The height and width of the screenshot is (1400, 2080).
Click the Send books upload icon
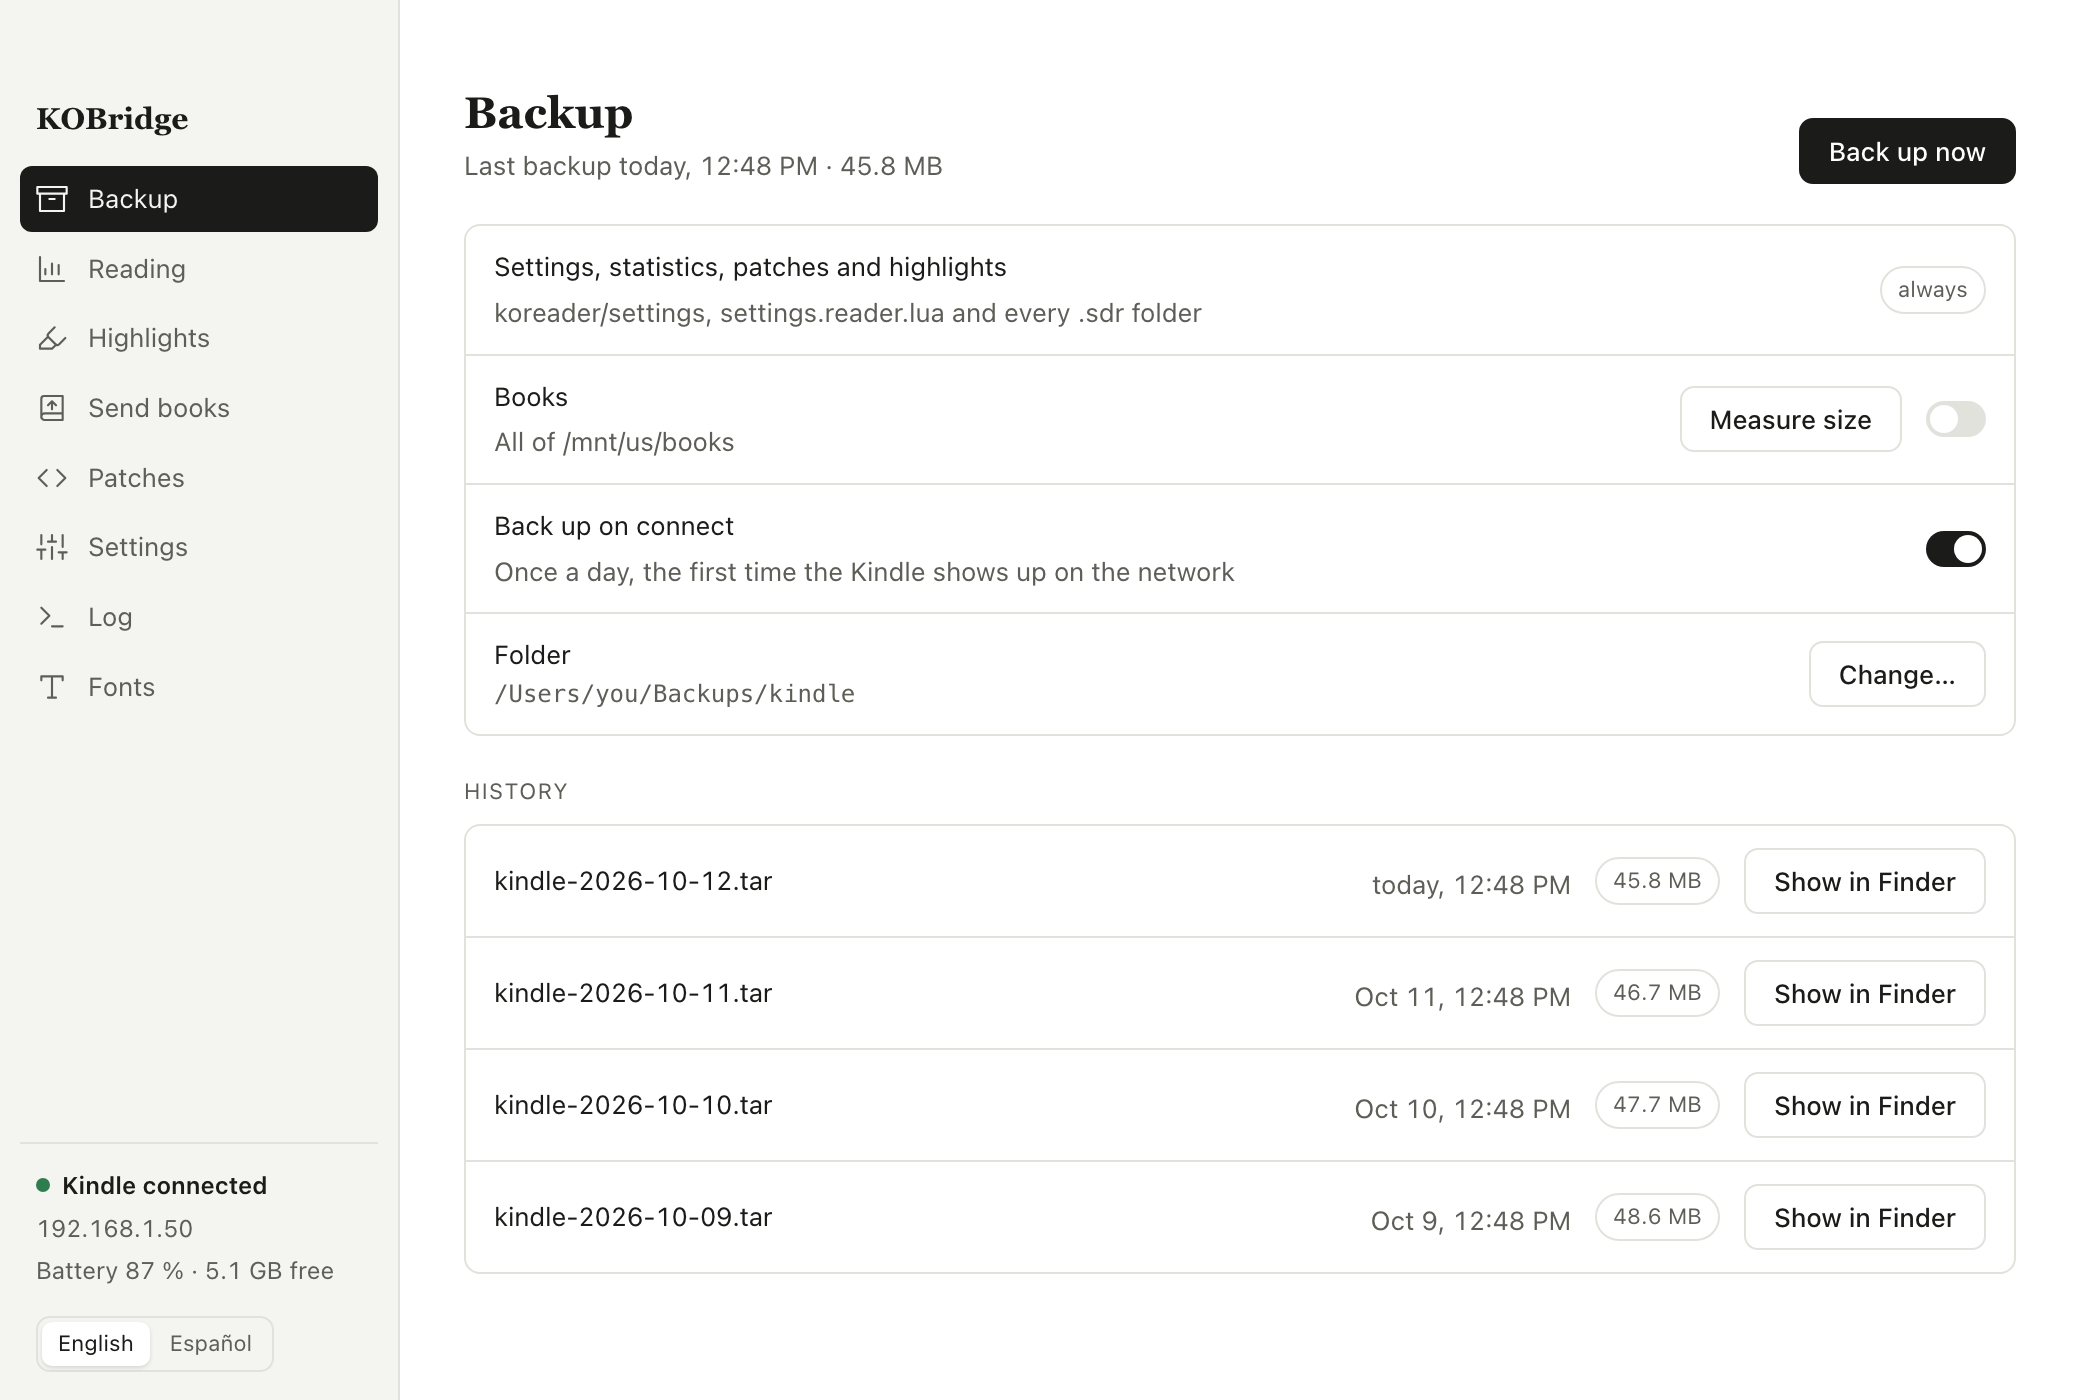[52, 408]
